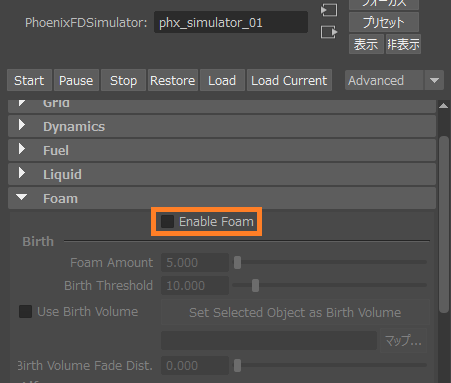Click the Birth Threshold value field
The image size is (451, 383).
point(195,286)
